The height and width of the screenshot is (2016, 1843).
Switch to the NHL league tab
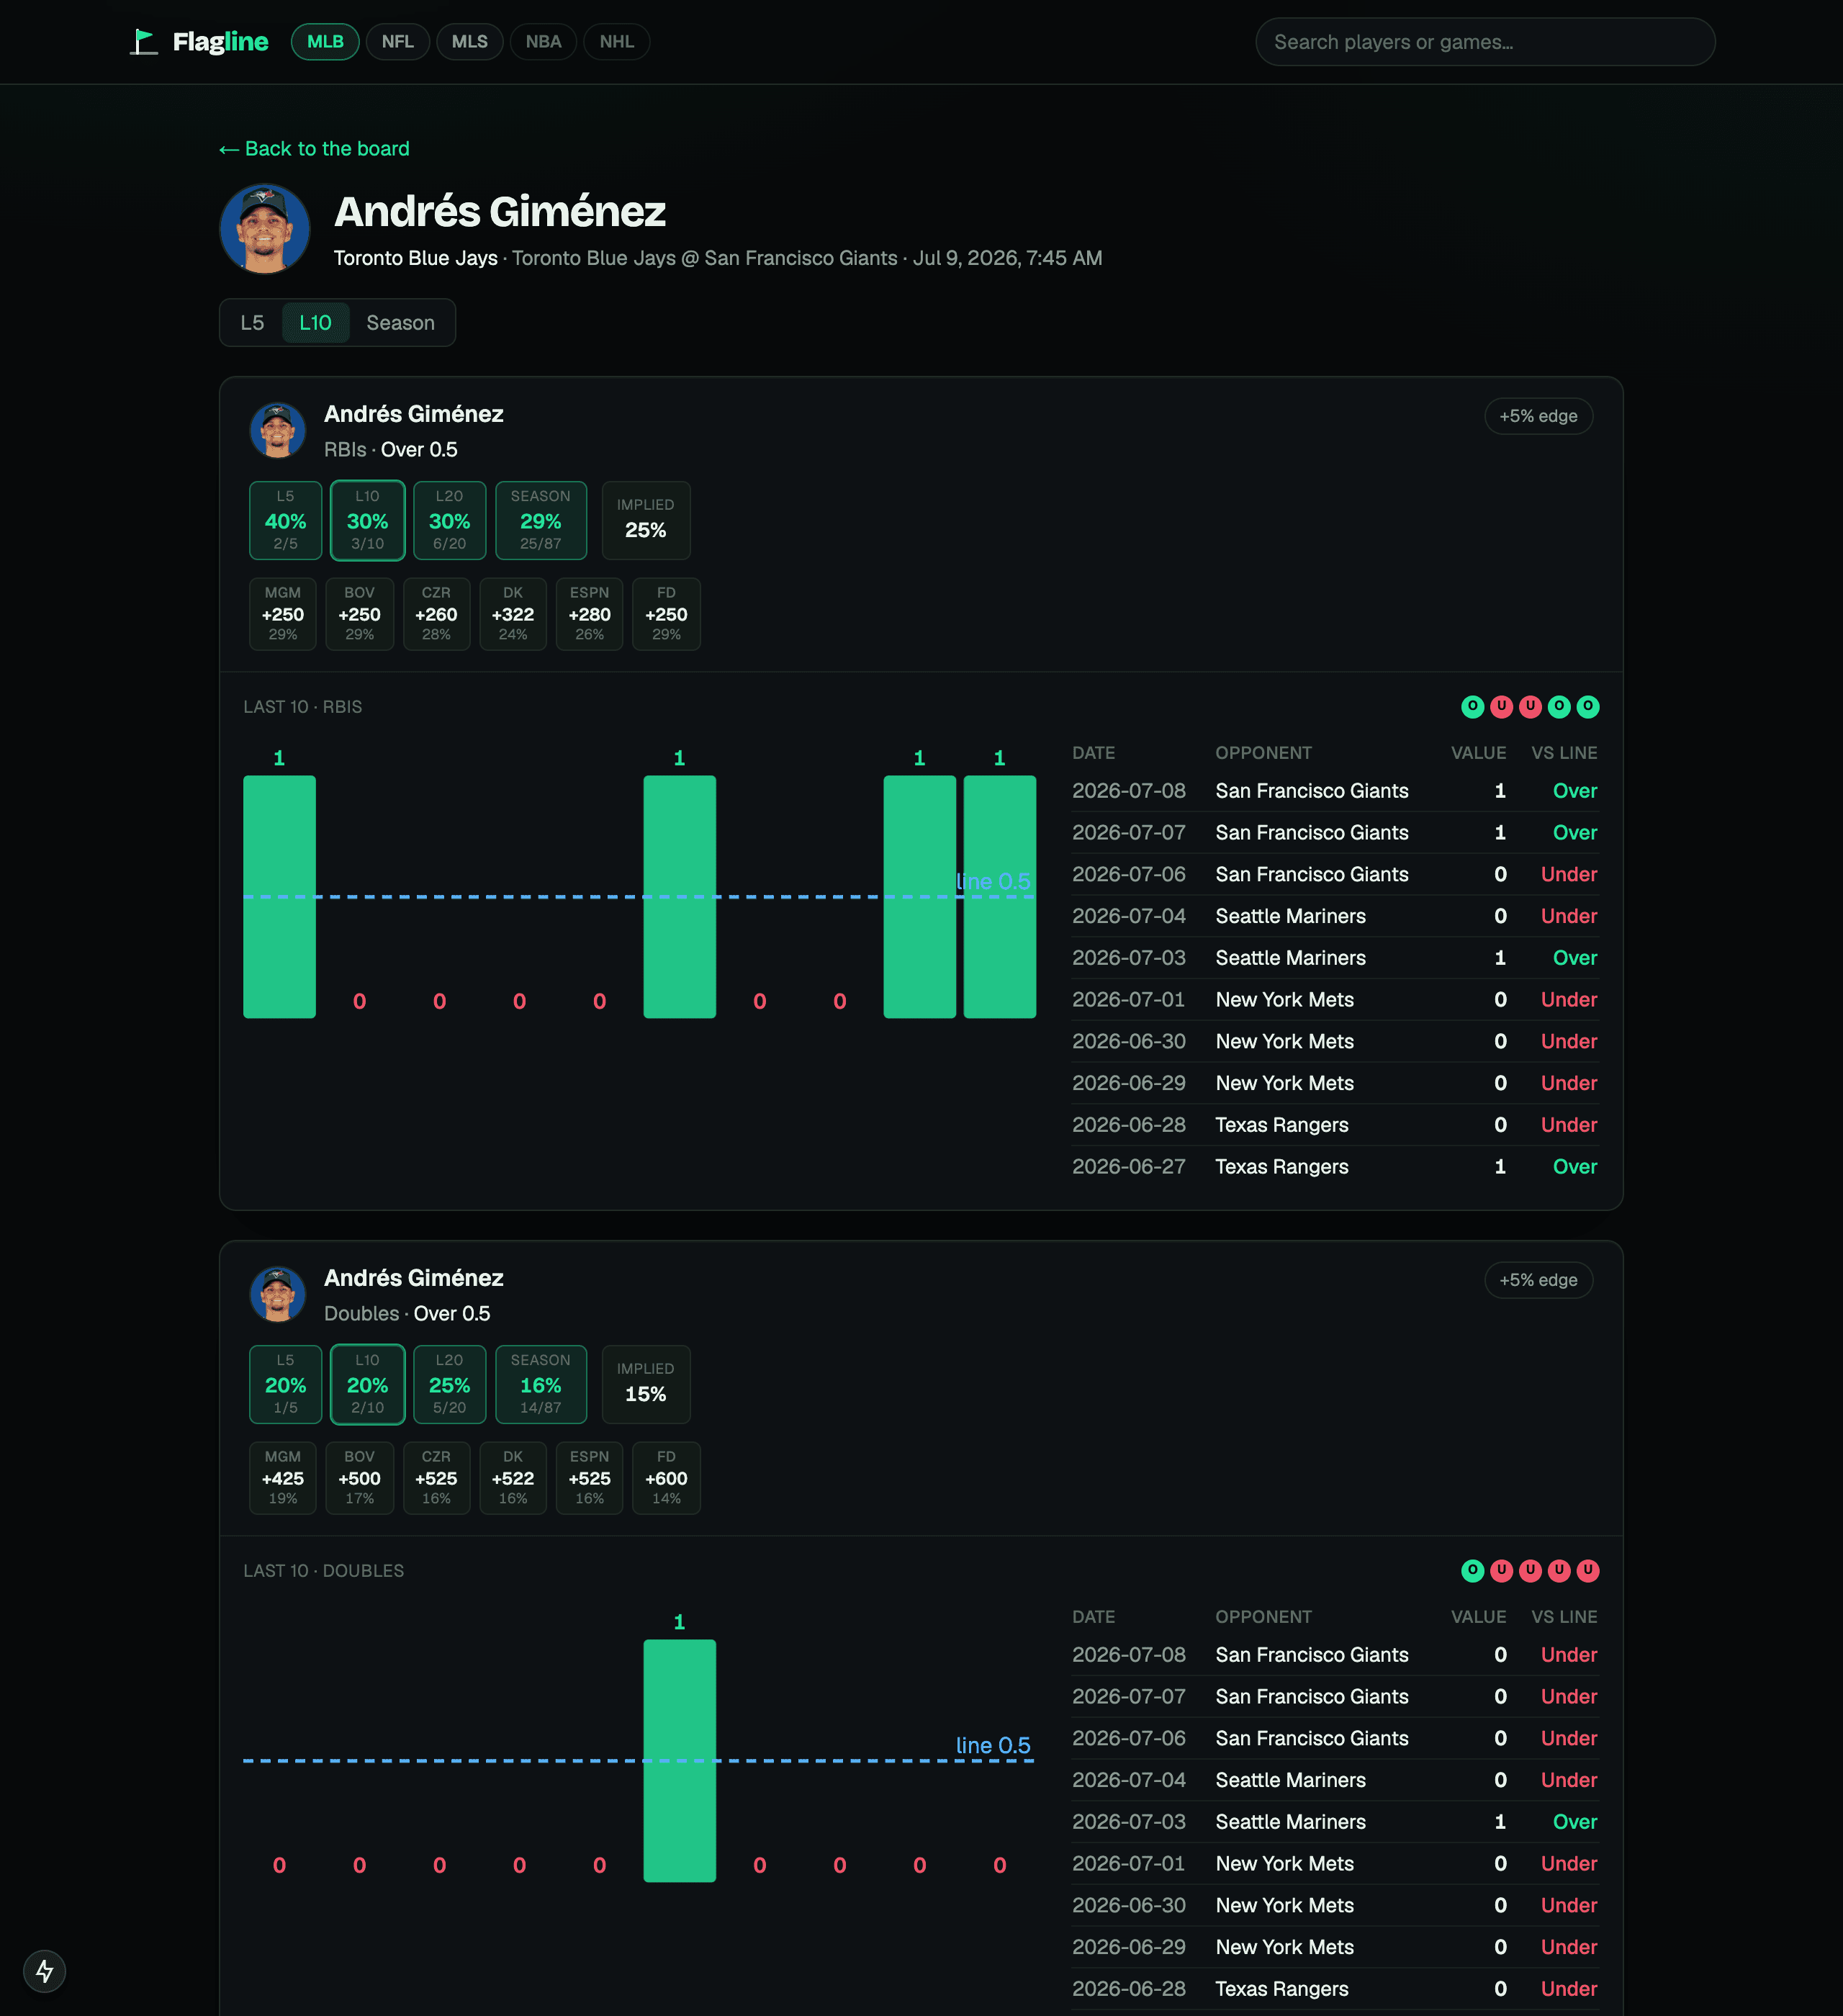pyautogui.click(x=617, y=42)
